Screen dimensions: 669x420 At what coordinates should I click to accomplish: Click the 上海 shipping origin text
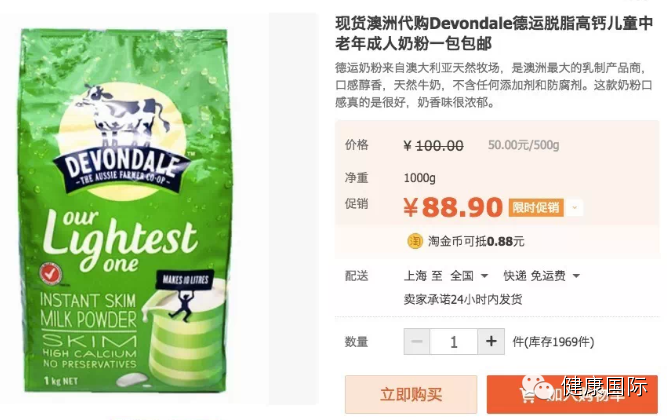(x=415, y=276)
